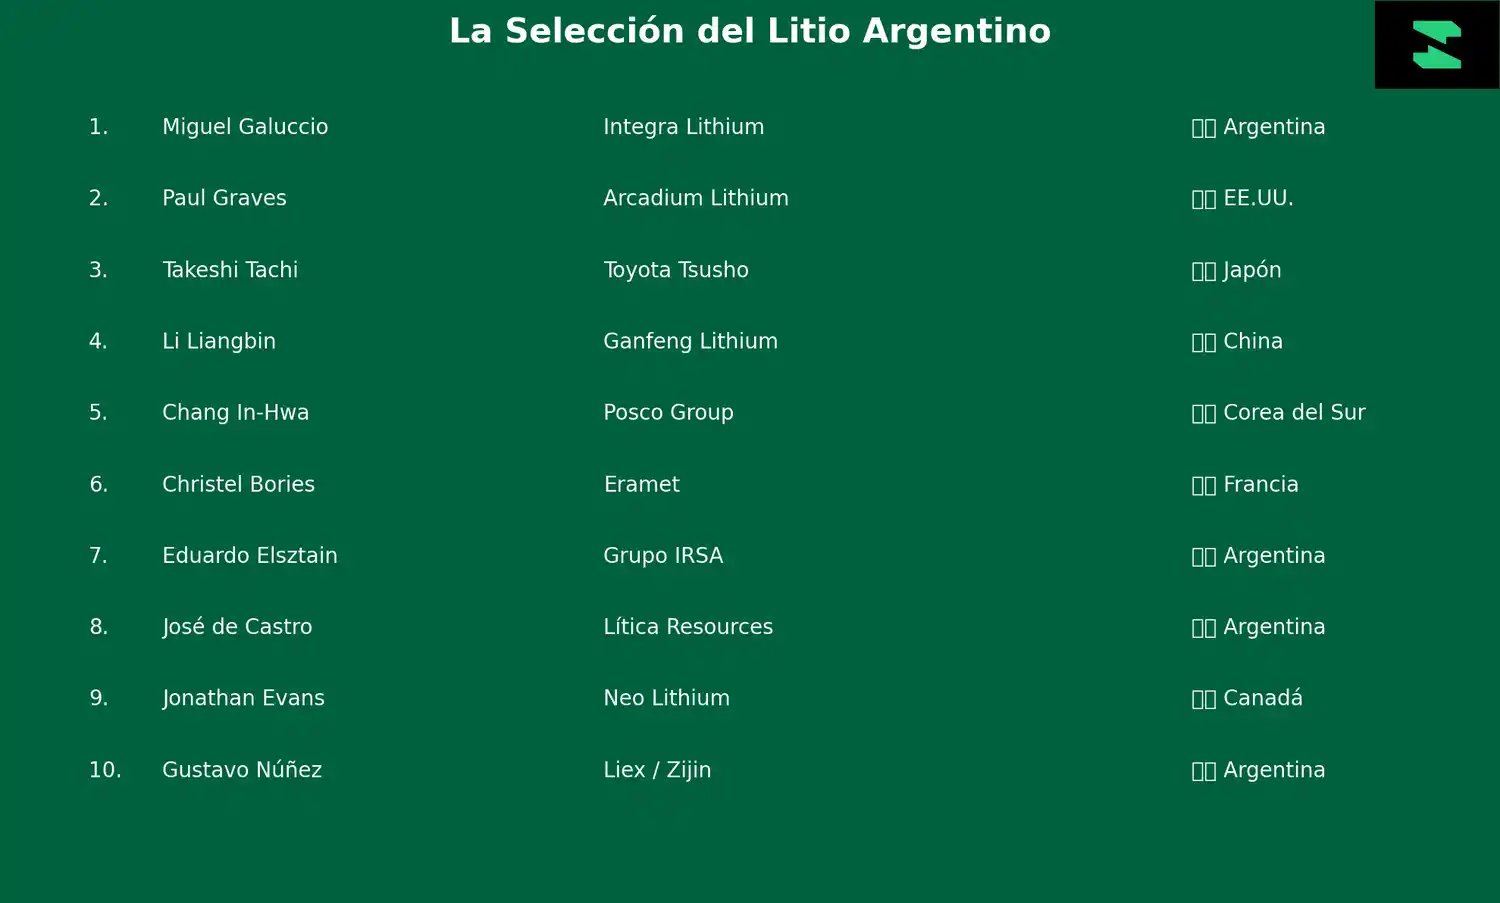
Task: Click the name Jonathan Evans
Action: point(243,698)
